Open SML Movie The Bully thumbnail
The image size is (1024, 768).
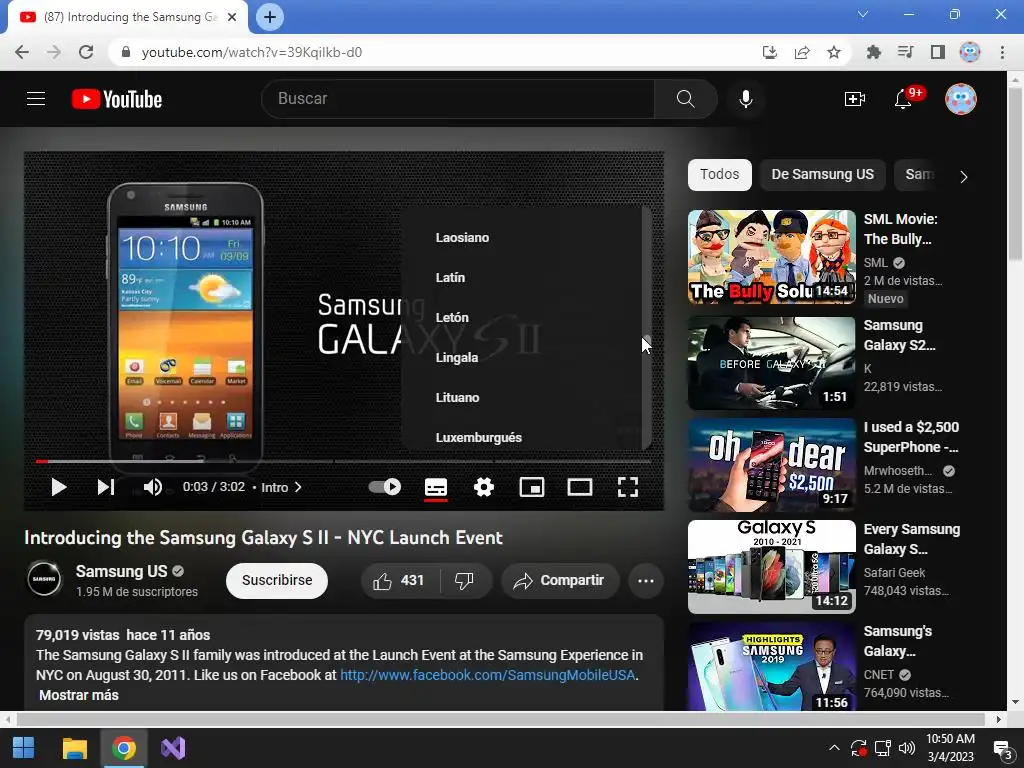[771, 257]
